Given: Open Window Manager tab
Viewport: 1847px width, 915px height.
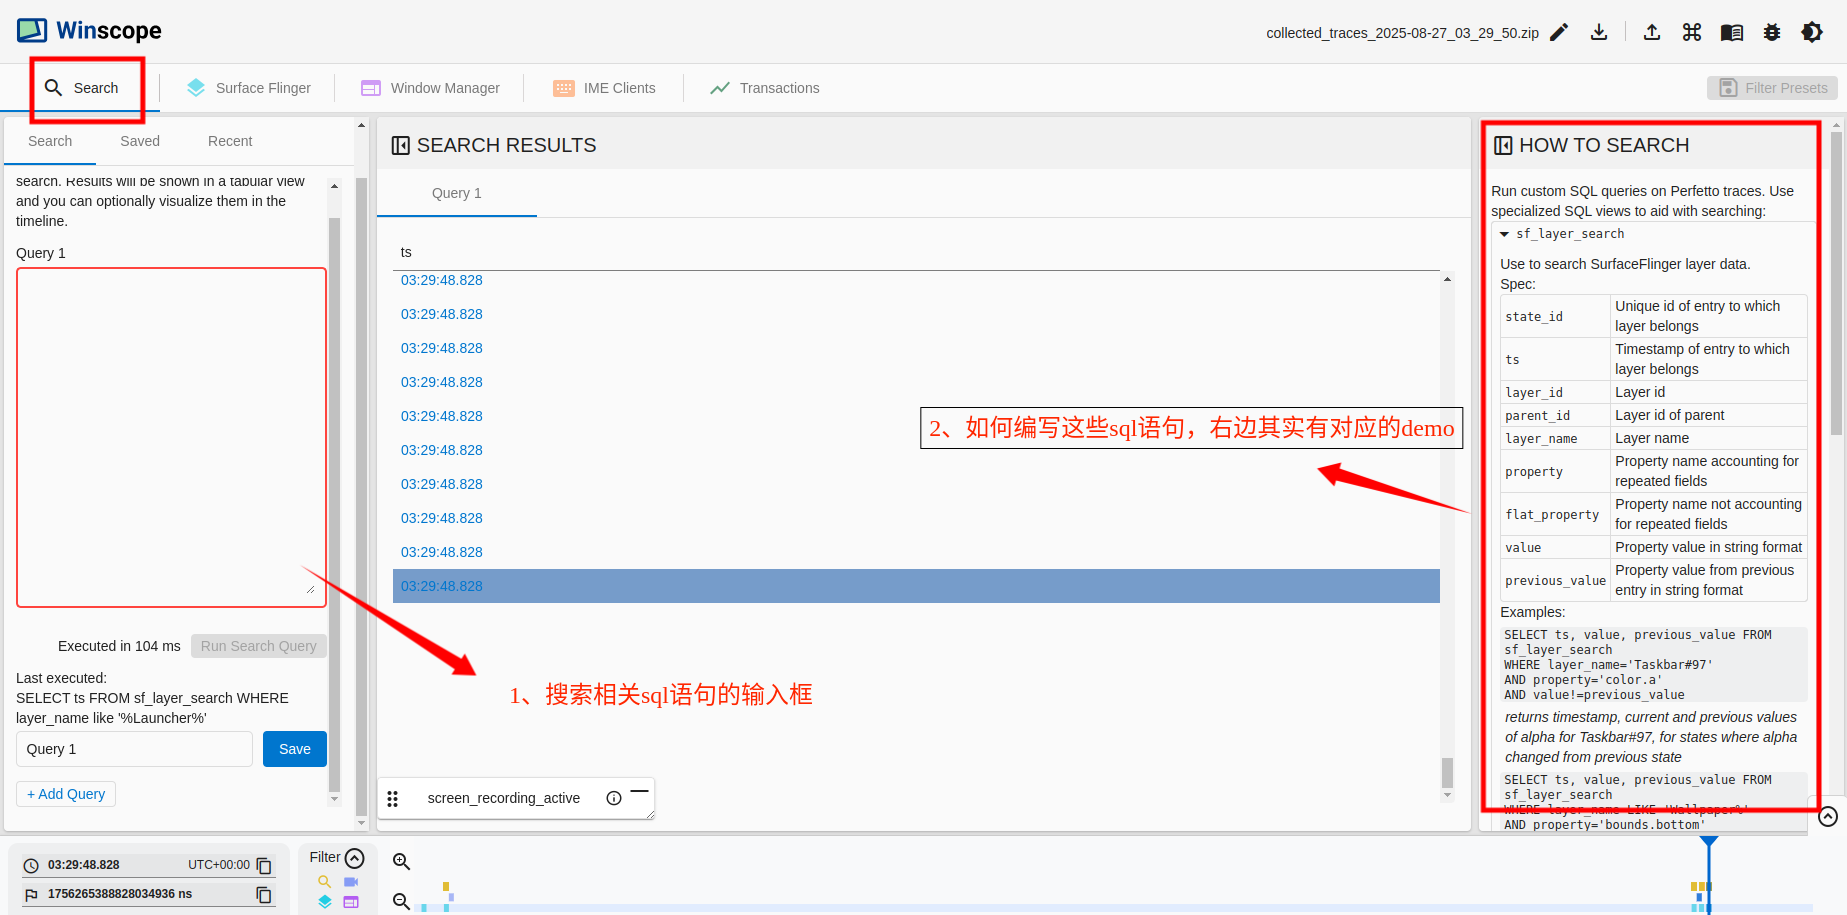Looking at the screenshot, I should [430, 88].
